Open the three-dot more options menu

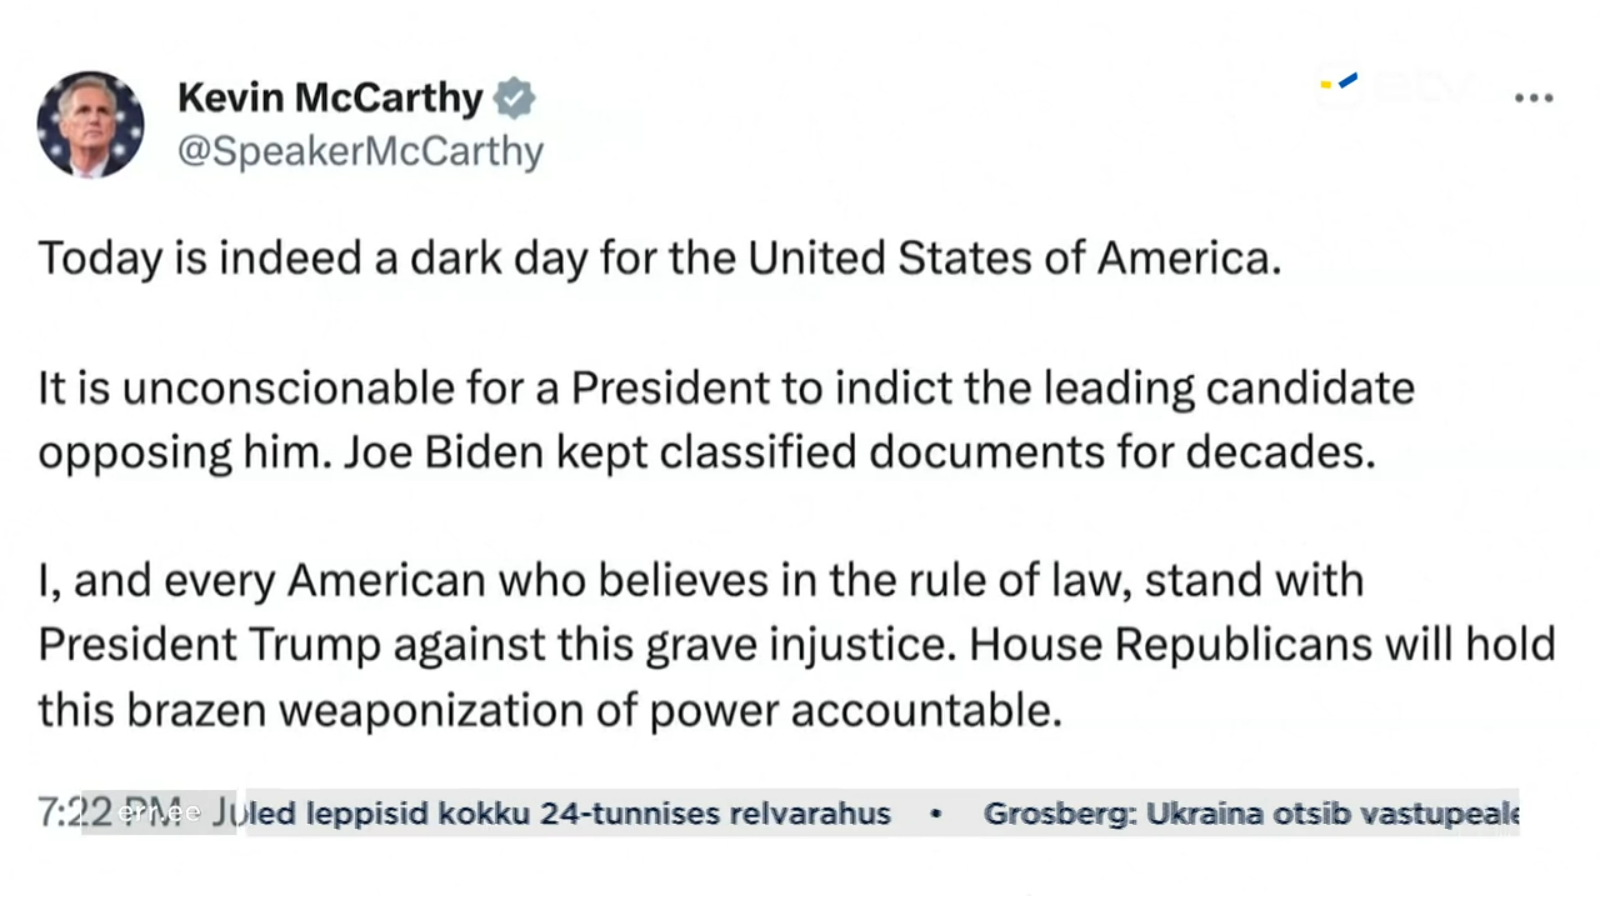point(1533,98)
